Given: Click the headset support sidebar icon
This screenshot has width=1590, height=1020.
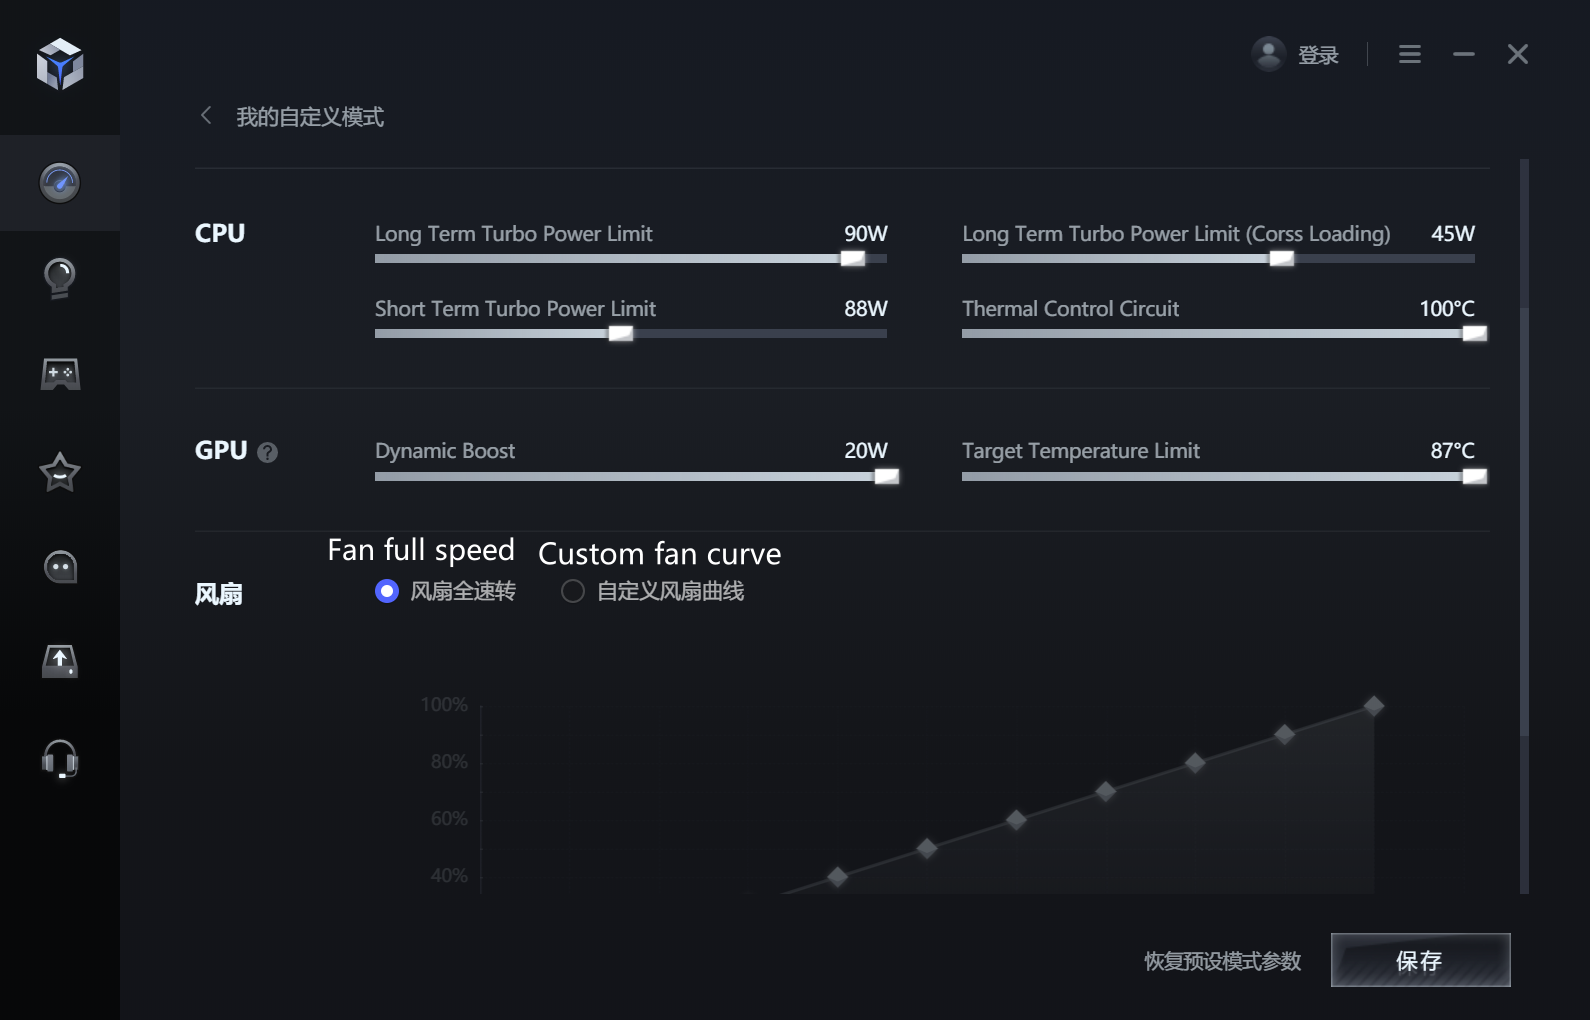Looking at the screenshot, I should [60, 760].
